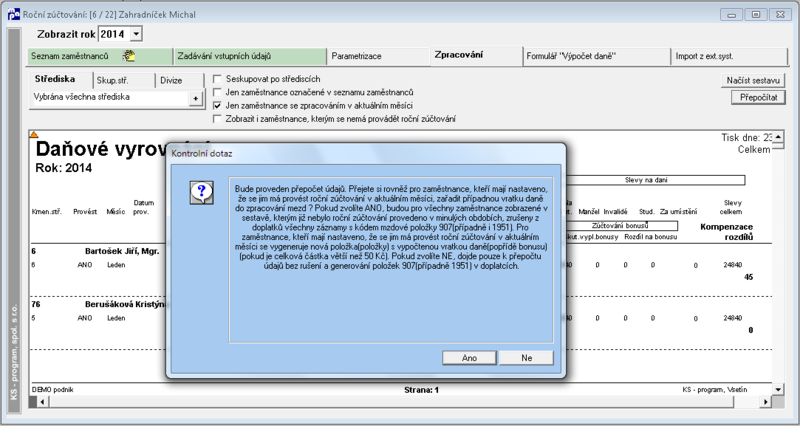Click the Kontrolní dotaz dialog title
Viewport: 800px width, 426px height.
(202, 154)
